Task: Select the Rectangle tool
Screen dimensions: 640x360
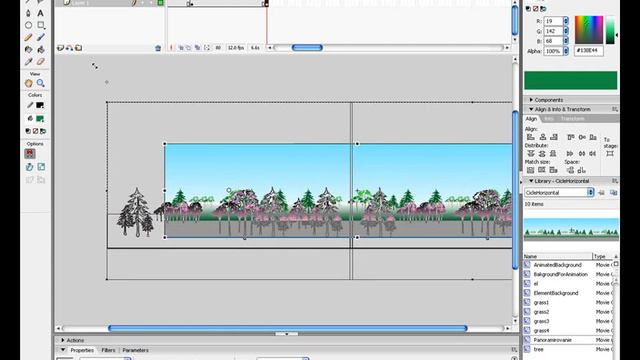Action: click(x=40, y=25)
